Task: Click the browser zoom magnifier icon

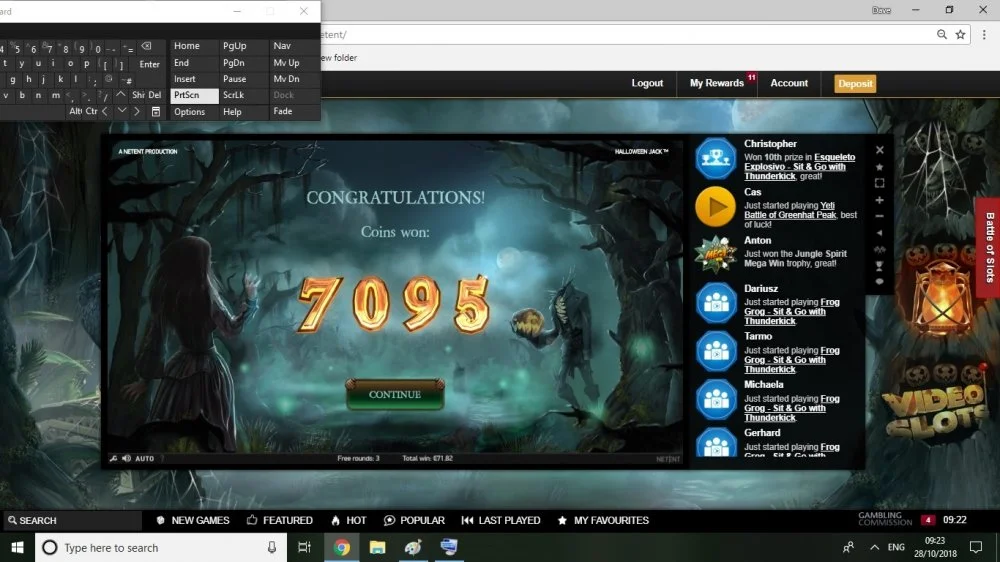Action: click(x=941, y=34)
